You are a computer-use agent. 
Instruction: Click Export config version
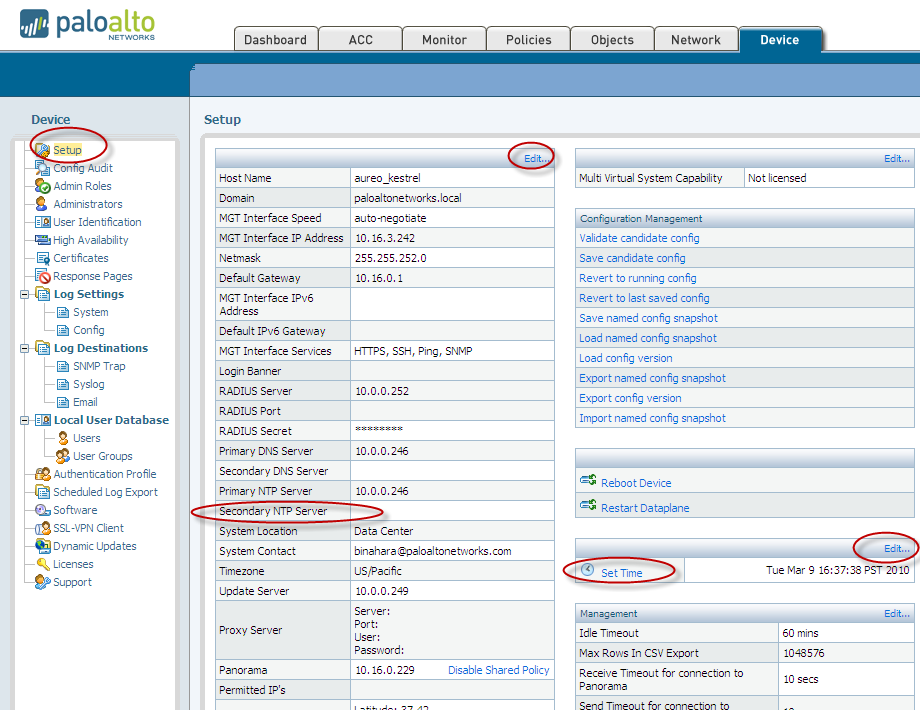pos(630,398)
